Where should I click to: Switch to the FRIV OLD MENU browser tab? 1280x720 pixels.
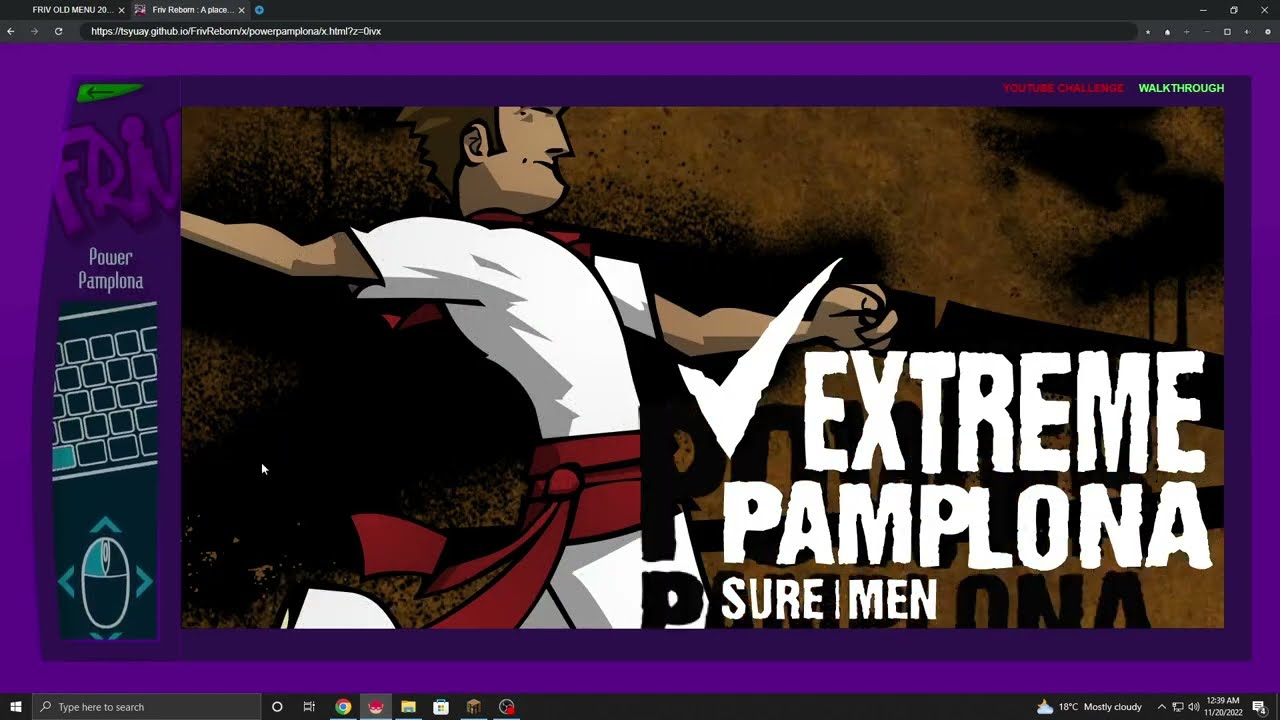(x=71, y=10)
